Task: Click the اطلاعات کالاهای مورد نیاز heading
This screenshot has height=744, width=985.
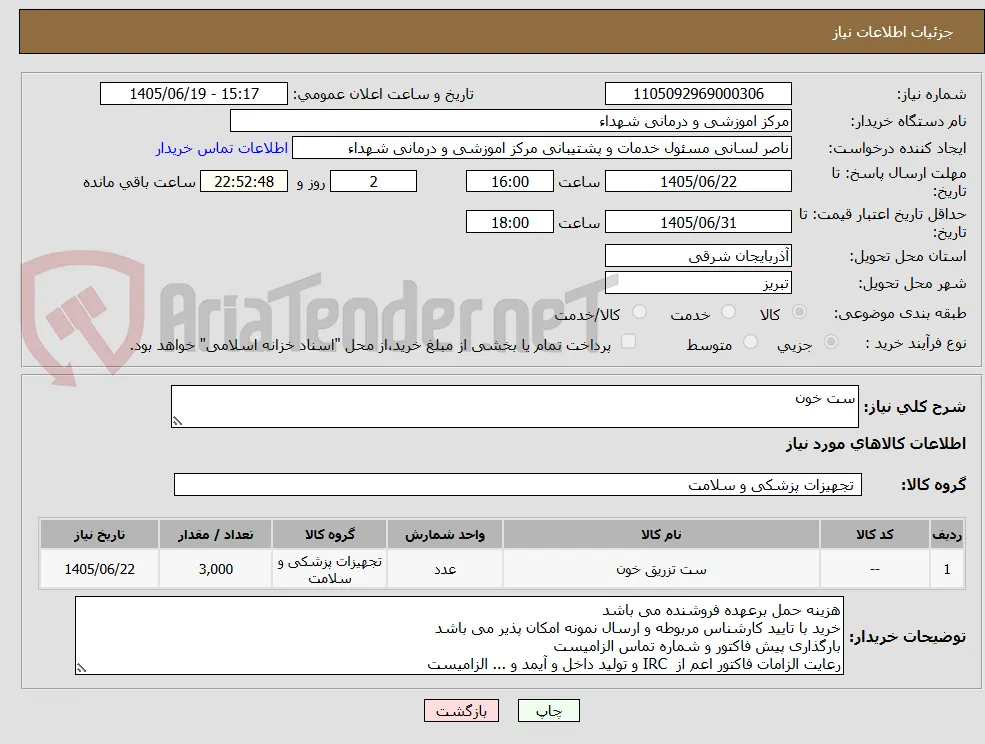Action: point(876,444)
